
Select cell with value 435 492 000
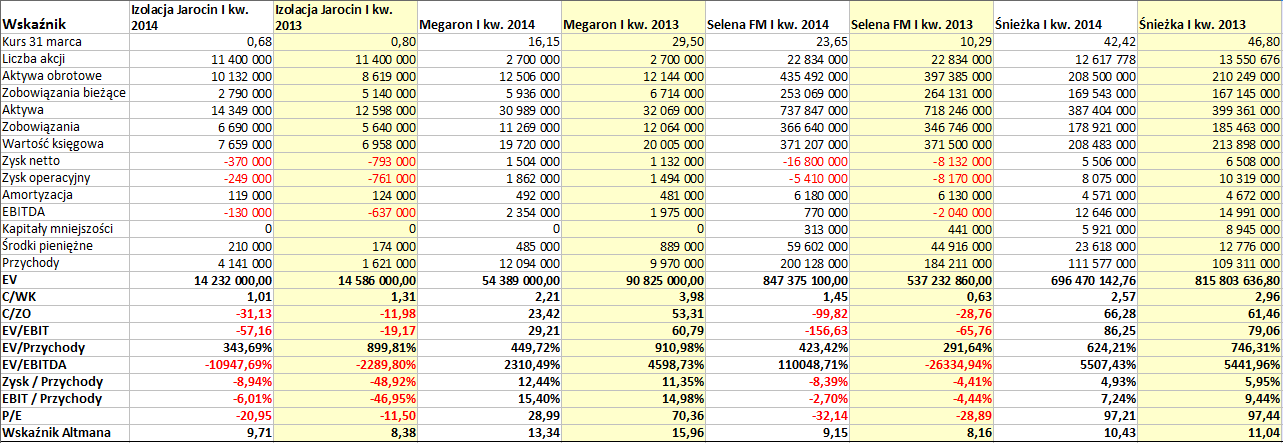[x=776, y=76]
